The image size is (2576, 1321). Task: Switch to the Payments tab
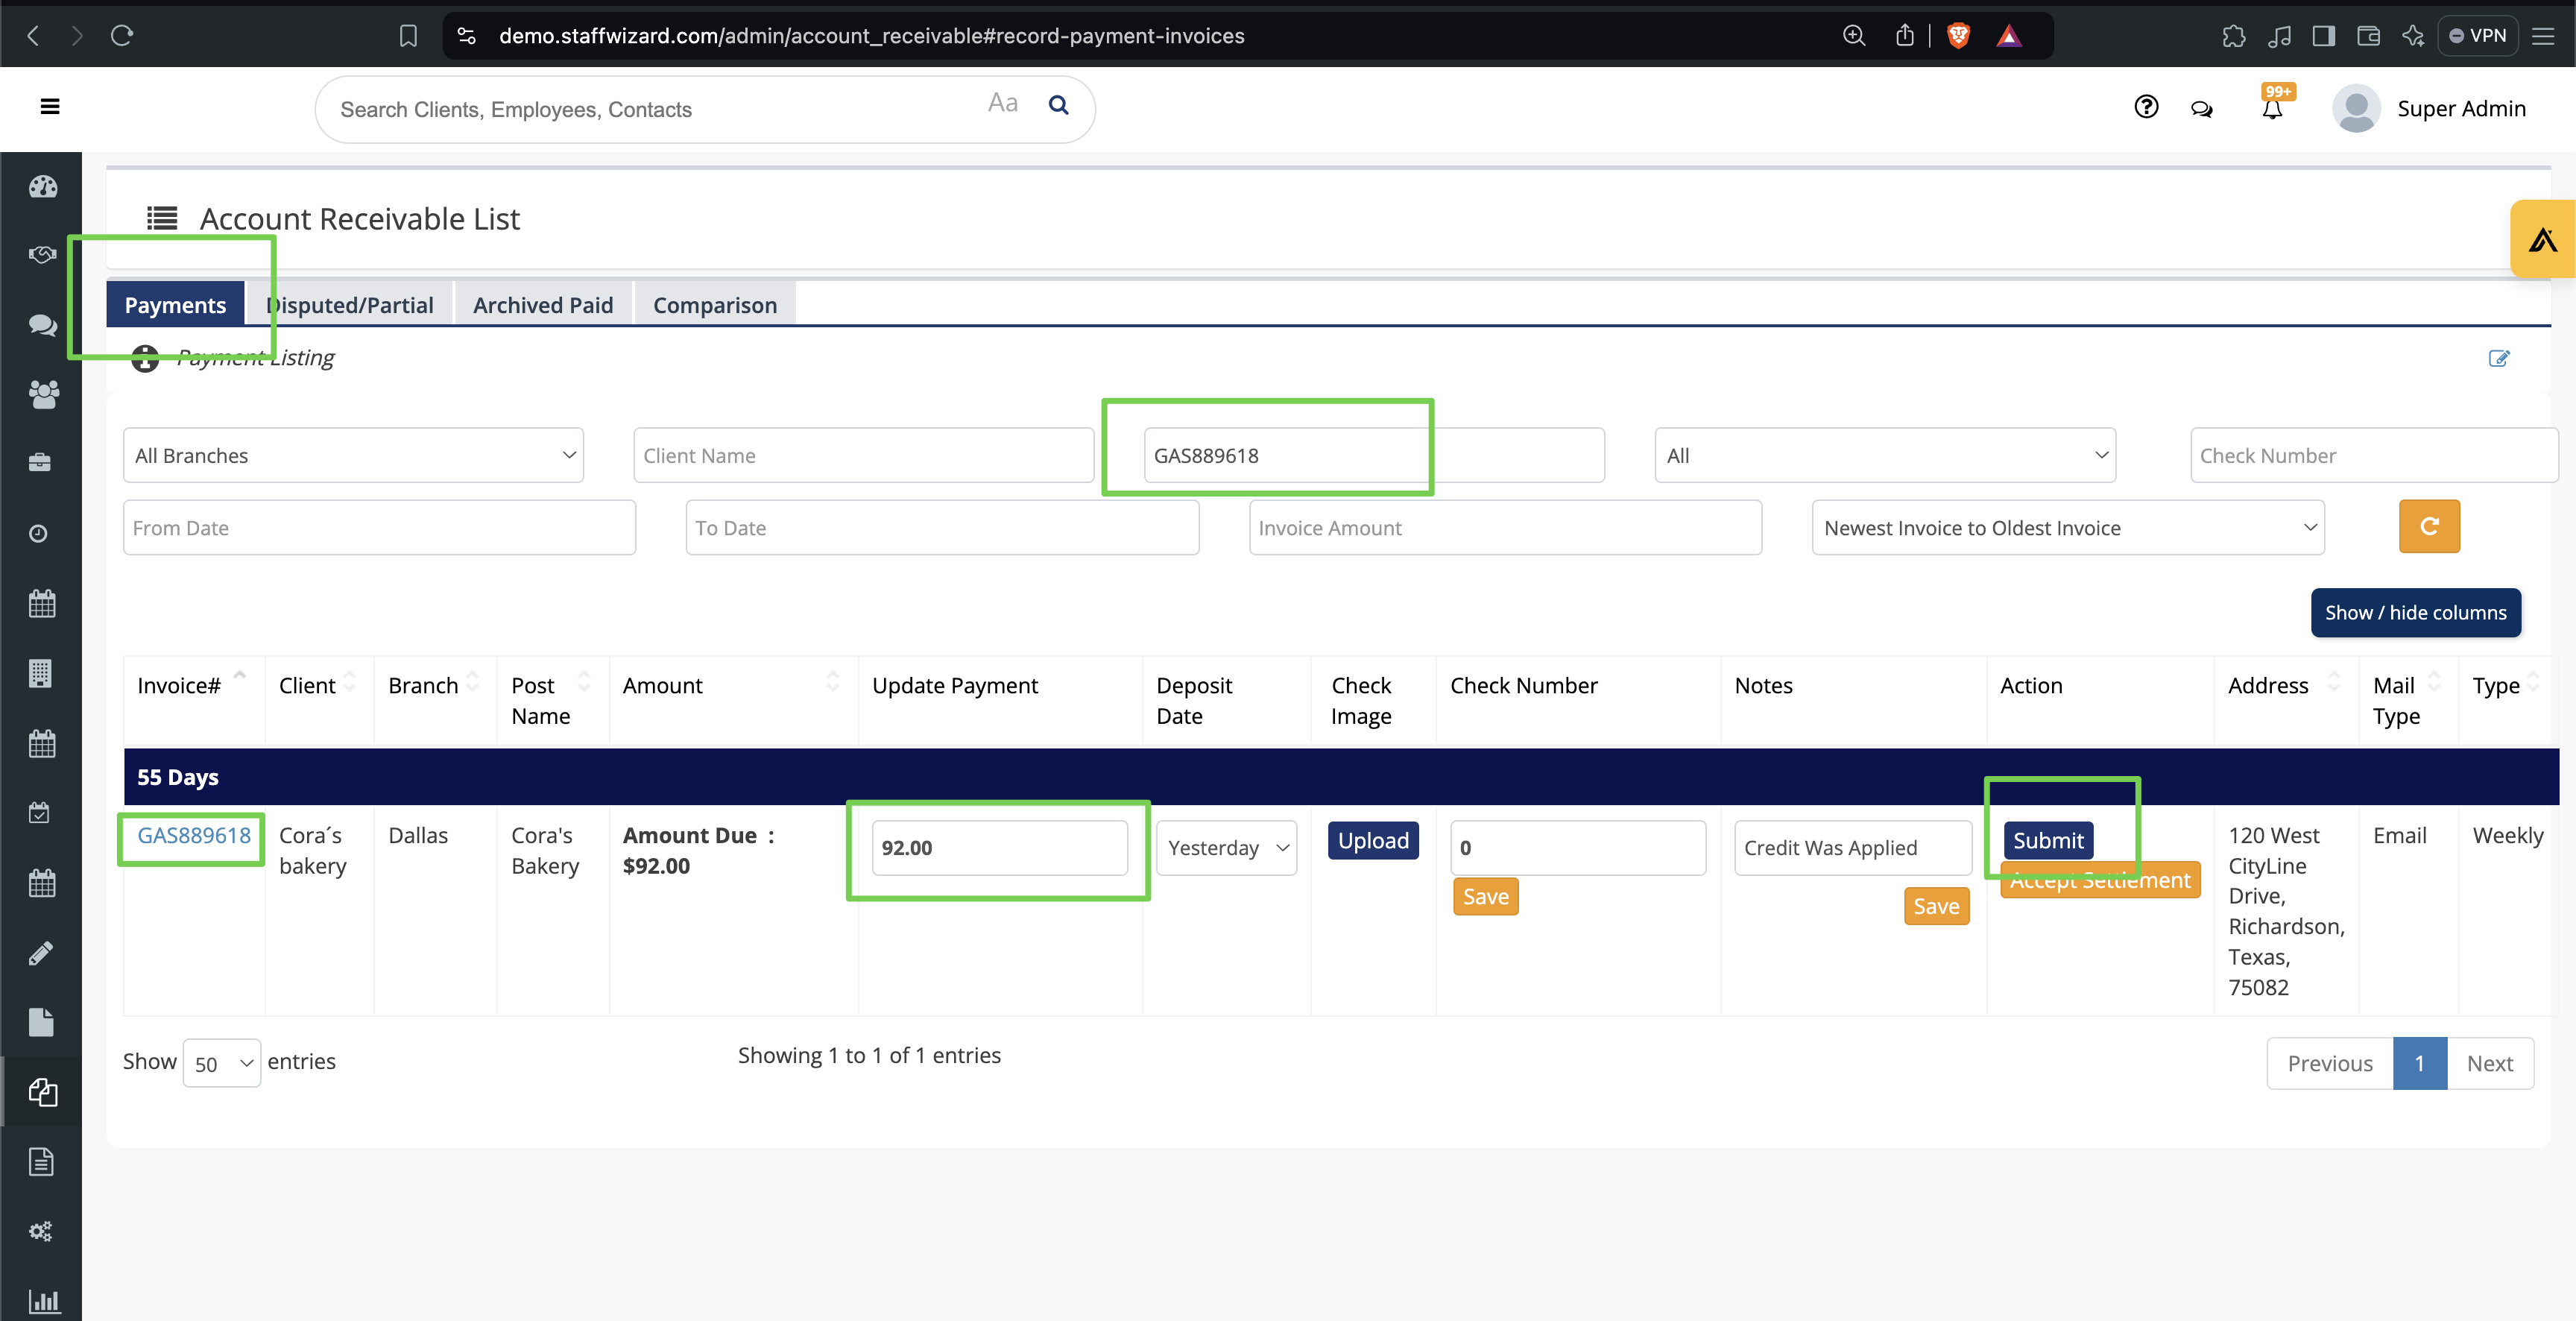pyautogui.click(x=175, y=304)
